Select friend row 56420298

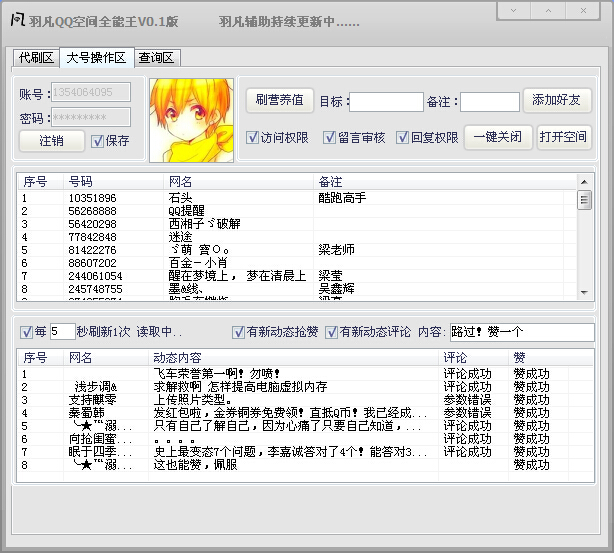[x=296, y=224]
